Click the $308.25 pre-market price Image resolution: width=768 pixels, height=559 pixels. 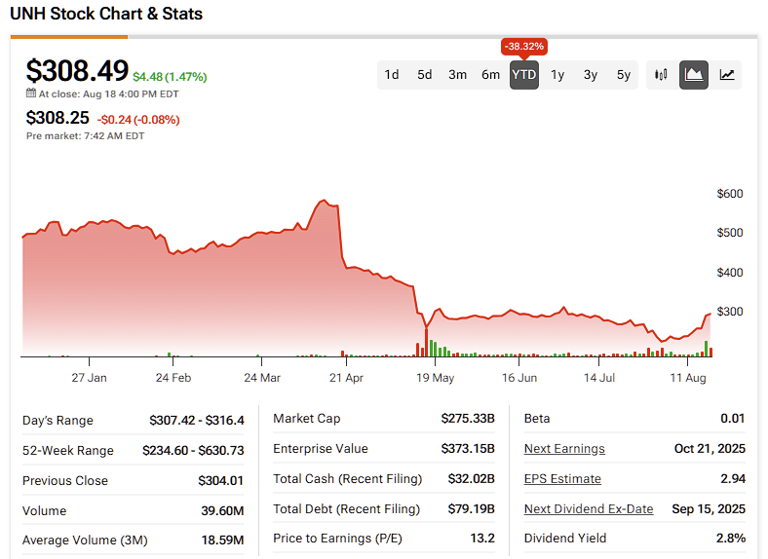[x=57, y=118]
